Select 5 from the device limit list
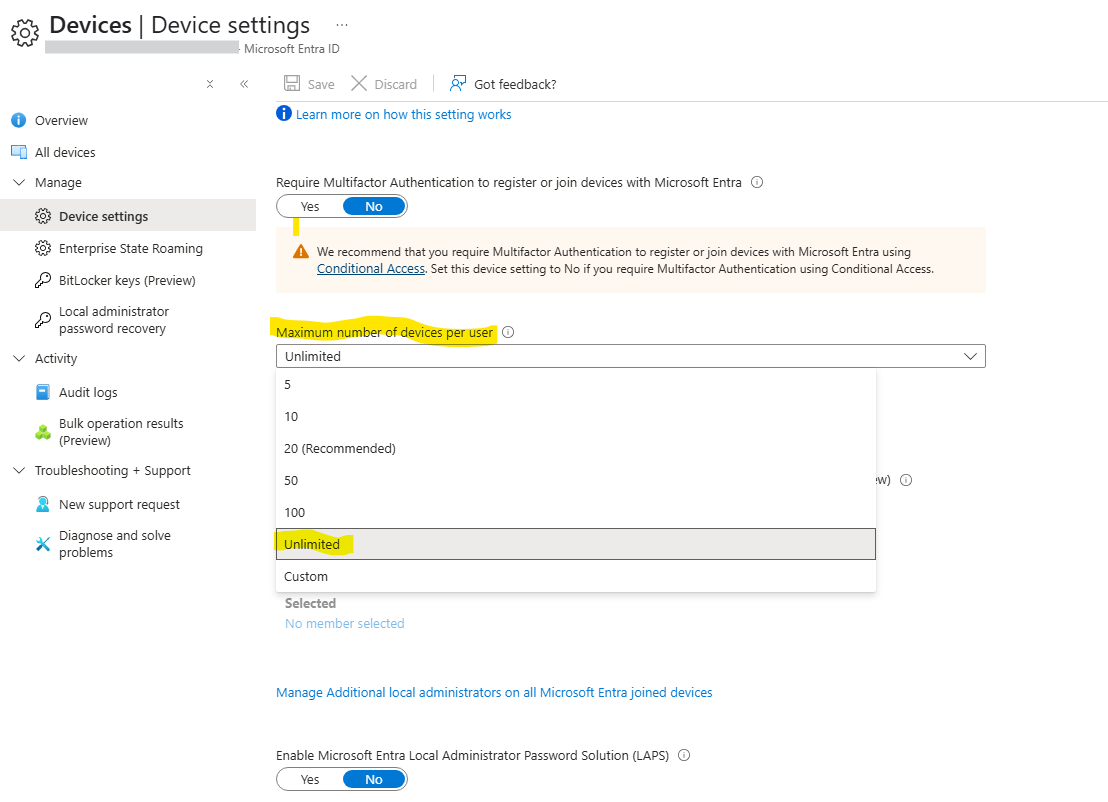The image size is (1108, 802). (x=576, y=384)
